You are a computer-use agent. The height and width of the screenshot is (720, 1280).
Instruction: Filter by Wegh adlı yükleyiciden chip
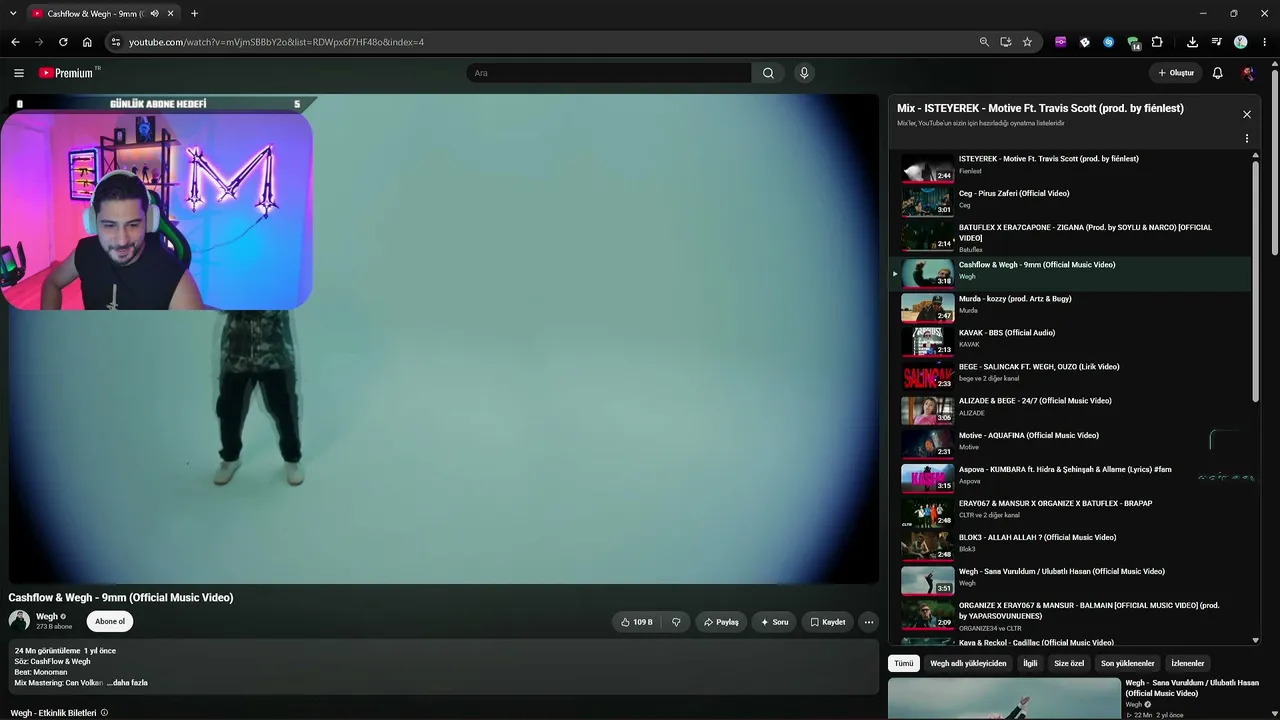click(968, 663)
